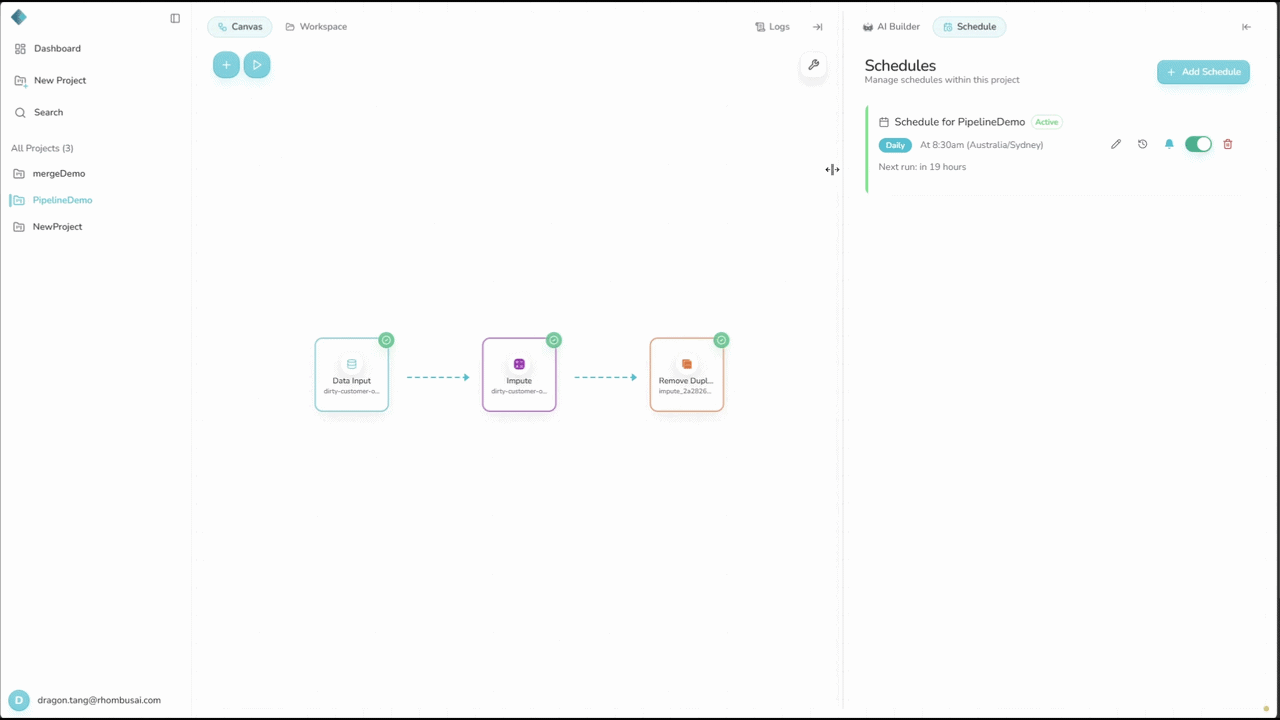This screenshot has height=720, width=1280.
Task: Switch to the Canvas tab
Action: (x=240, y=27)
